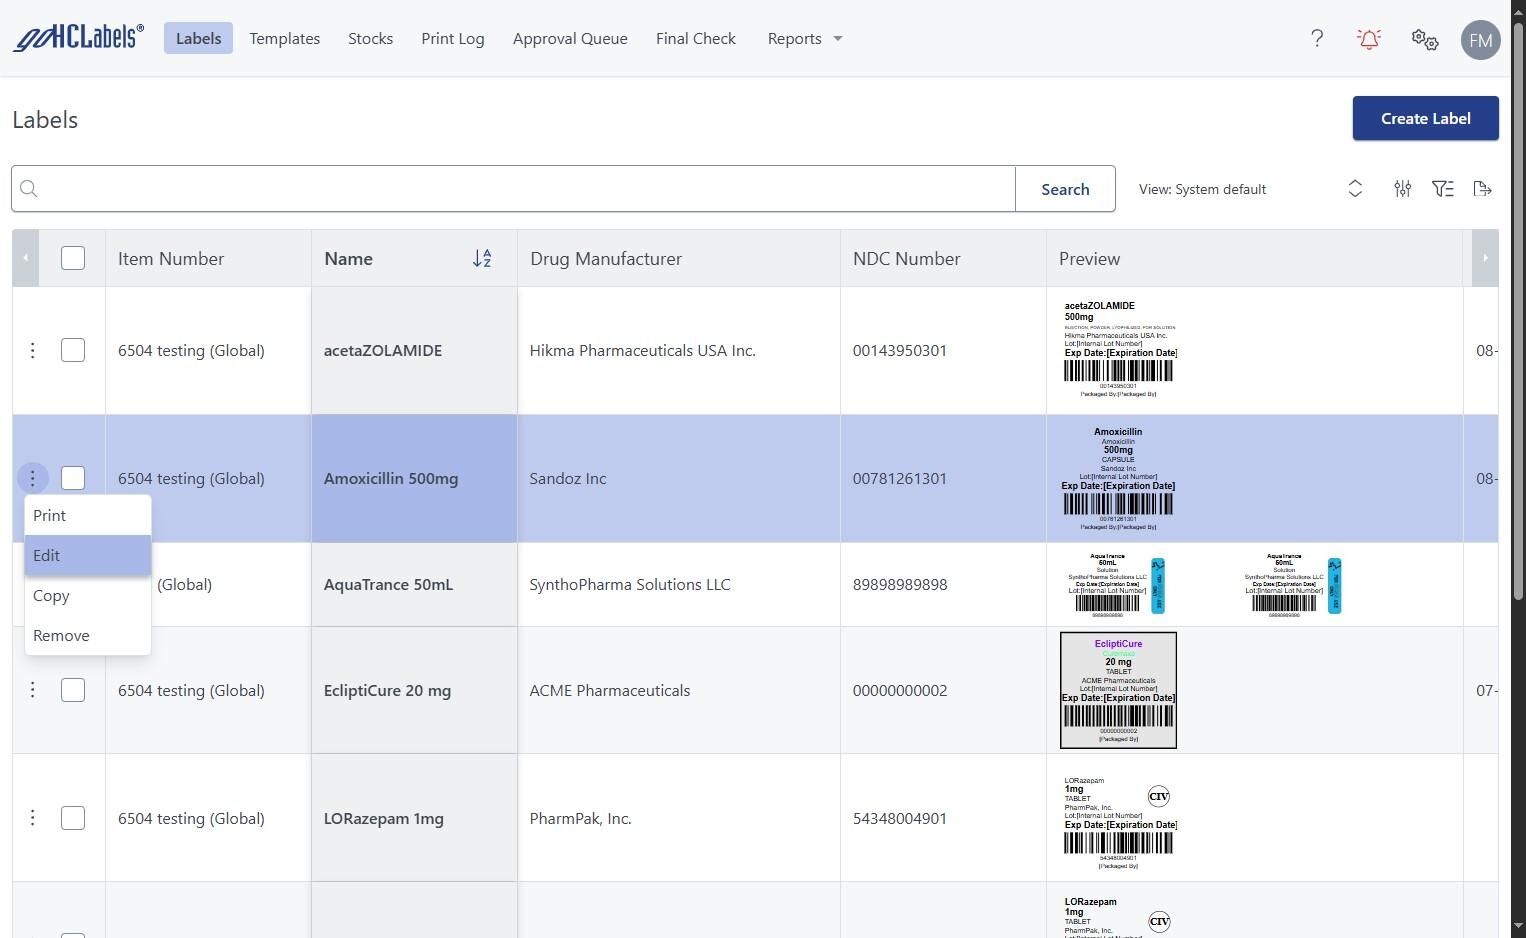Tick the select-all checkbox in the header
Screen dimensions: 1526x938
pyautogui.click(x=73, y=259)
